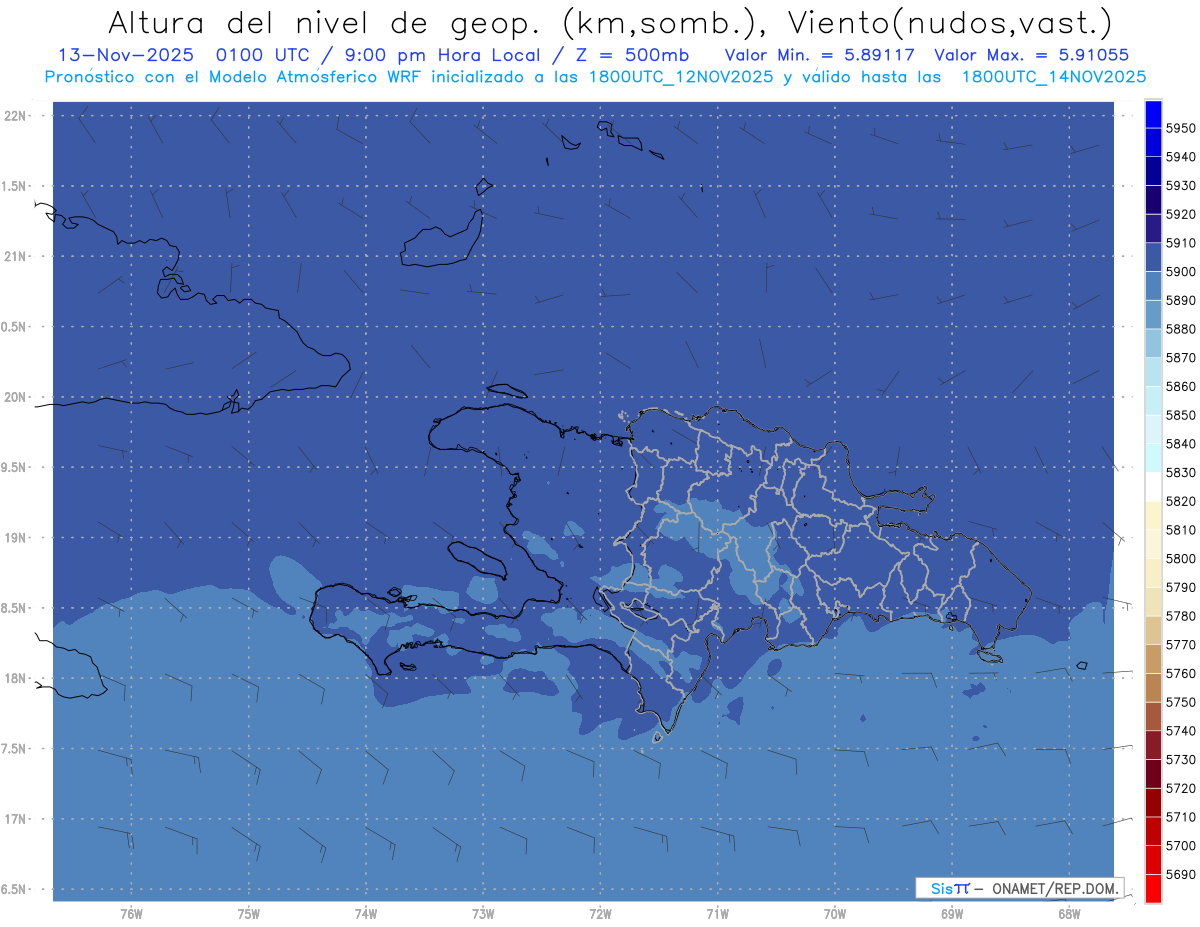Click Gonâve Island west of Haiti

click(476, 559)
